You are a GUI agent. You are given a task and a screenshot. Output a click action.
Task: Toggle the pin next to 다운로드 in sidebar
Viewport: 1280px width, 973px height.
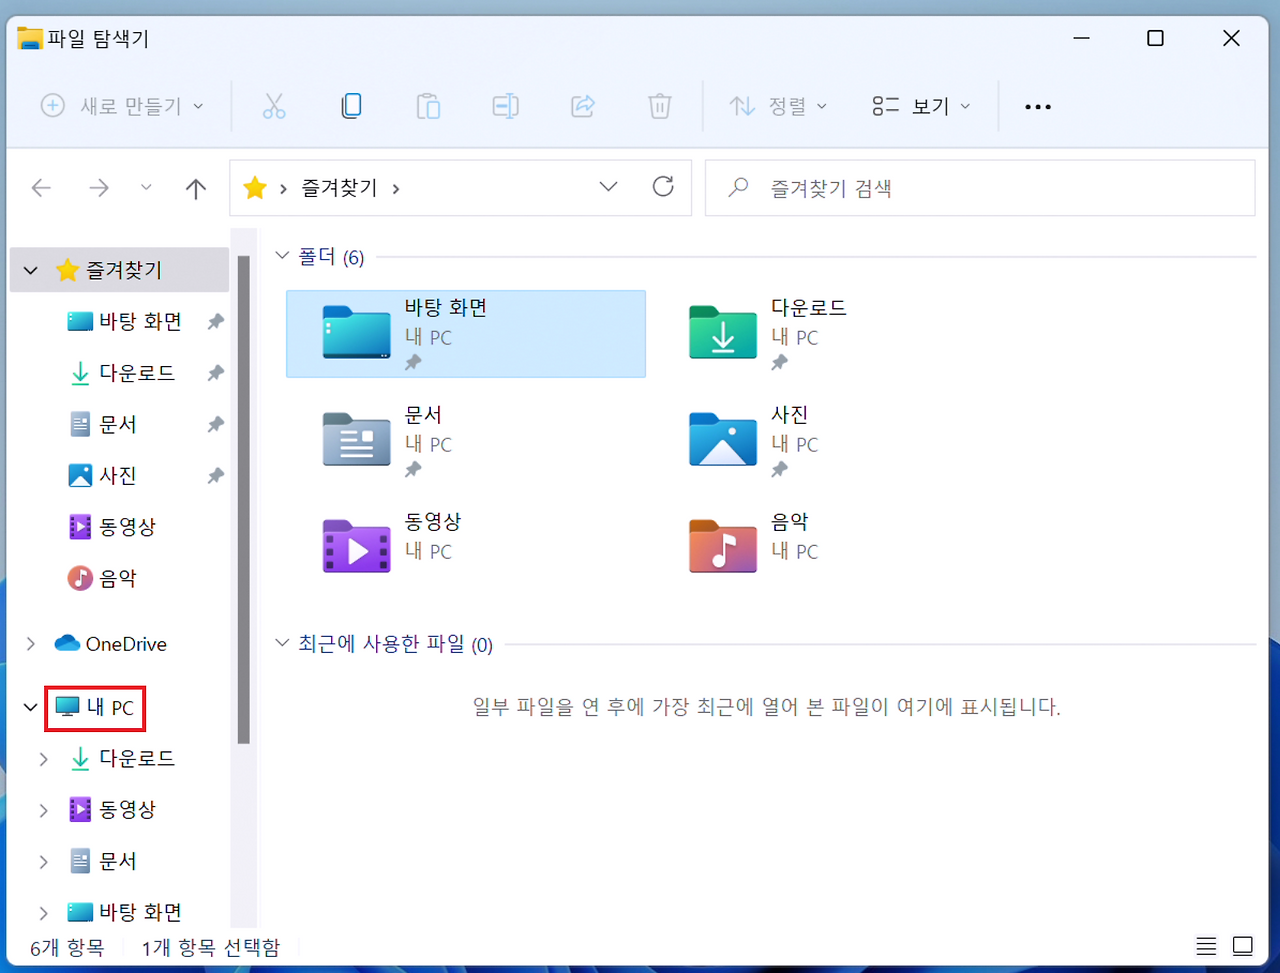tap(214, 372)
